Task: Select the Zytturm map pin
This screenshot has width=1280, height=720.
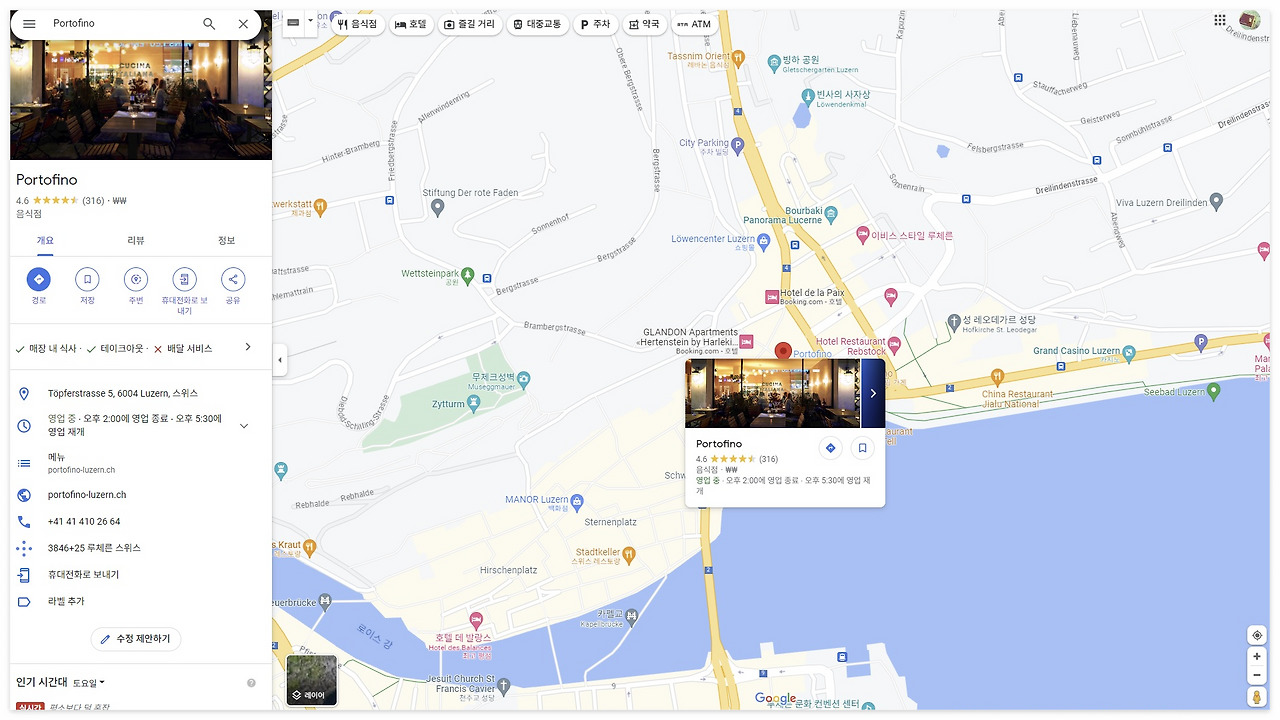Action: click(x=474, y=404)
